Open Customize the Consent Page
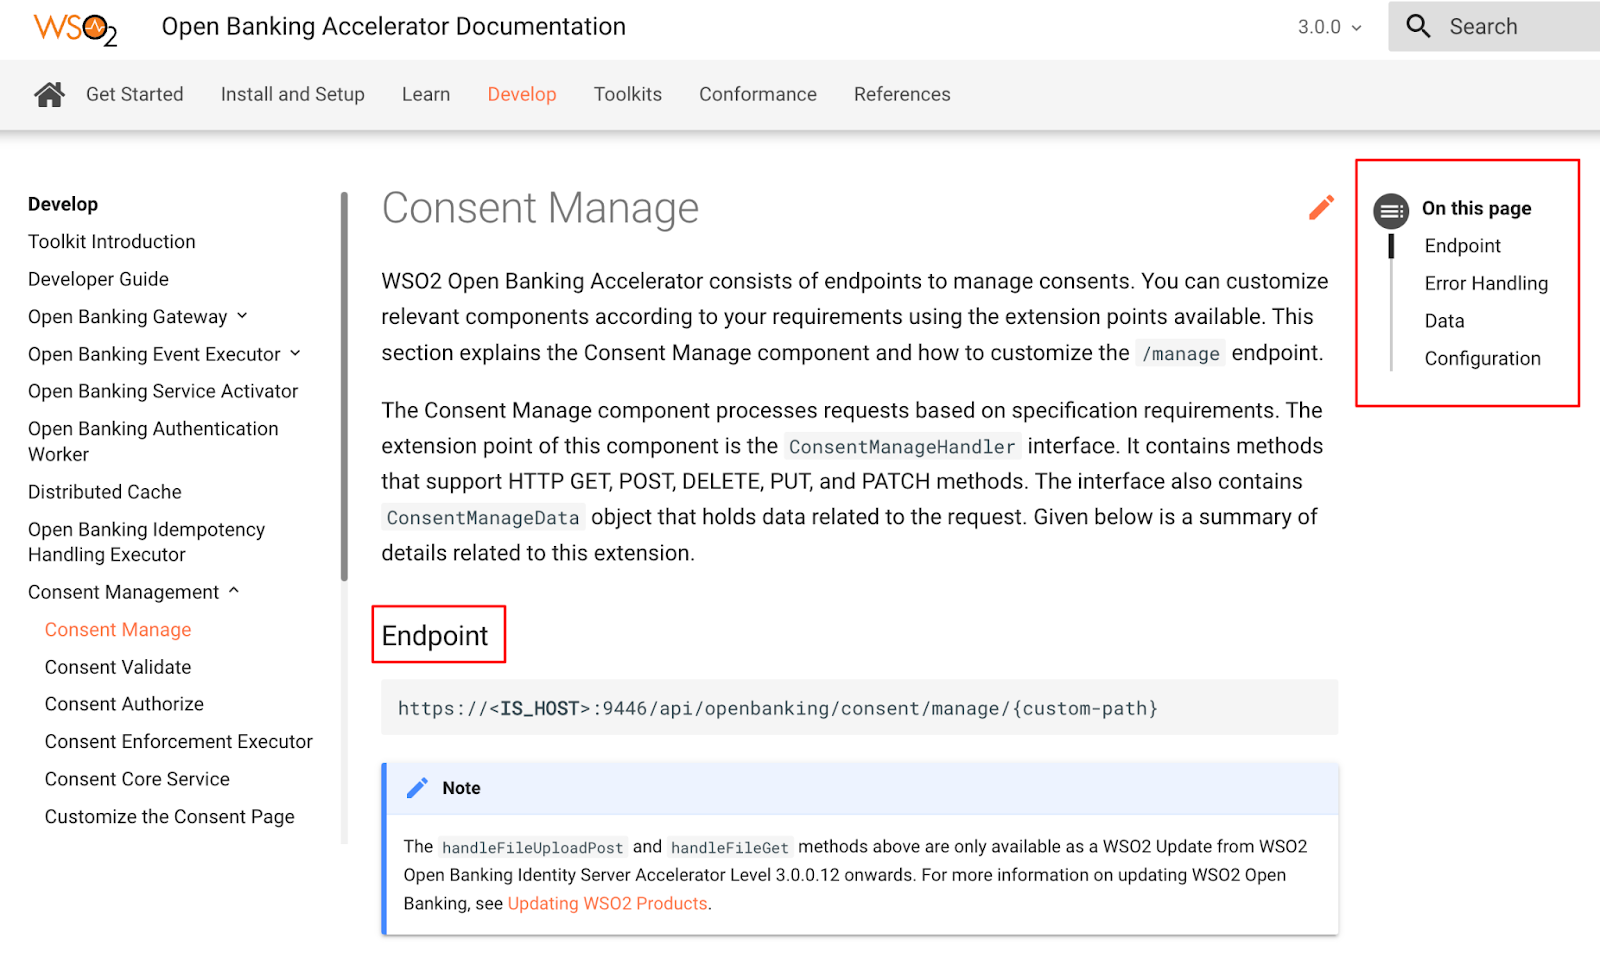The image size is (1600, 955). [169, 816]
